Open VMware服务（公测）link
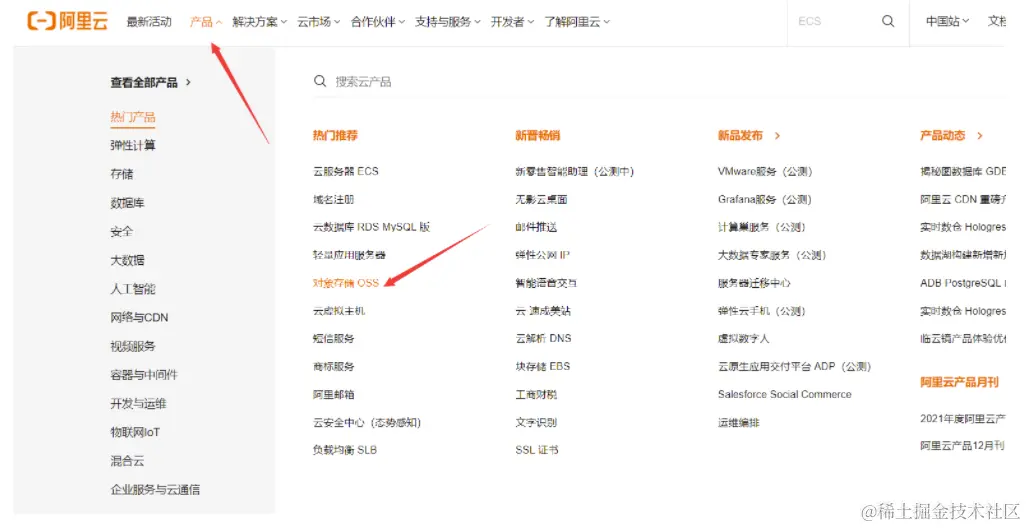 [x=765, y=172]
